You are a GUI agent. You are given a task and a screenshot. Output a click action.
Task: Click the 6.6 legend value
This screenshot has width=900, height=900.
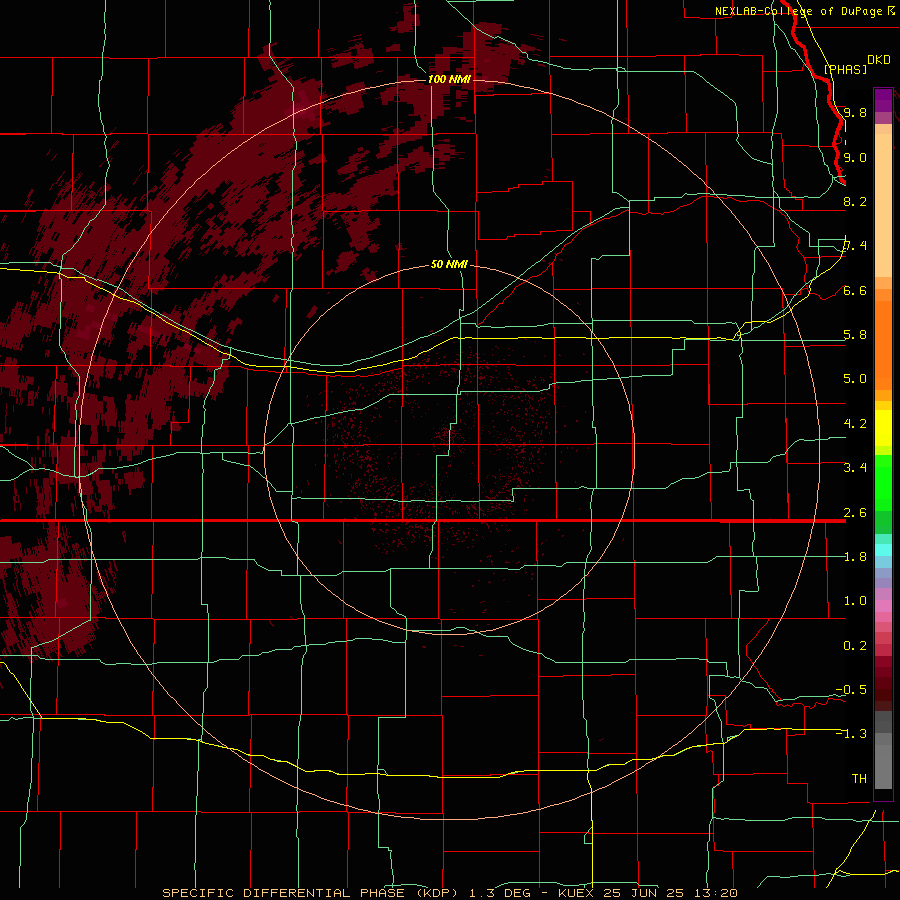click(x=855, y=290)
